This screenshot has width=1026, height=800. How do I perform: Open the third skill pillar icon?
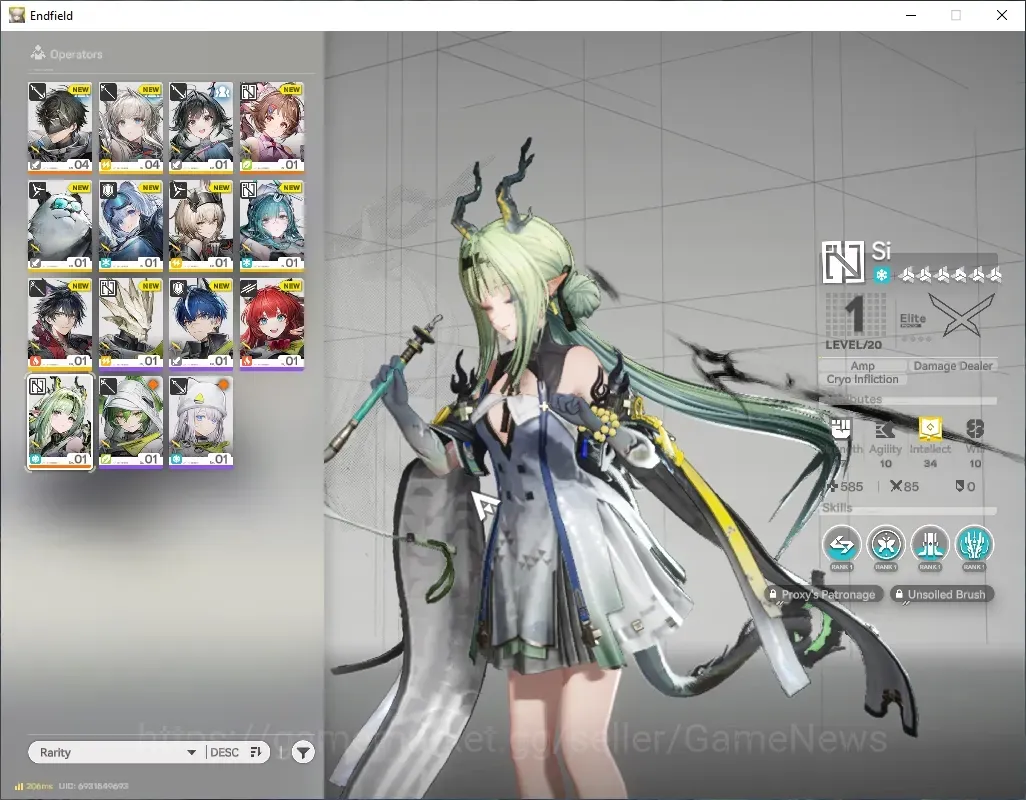coord(930,544)
